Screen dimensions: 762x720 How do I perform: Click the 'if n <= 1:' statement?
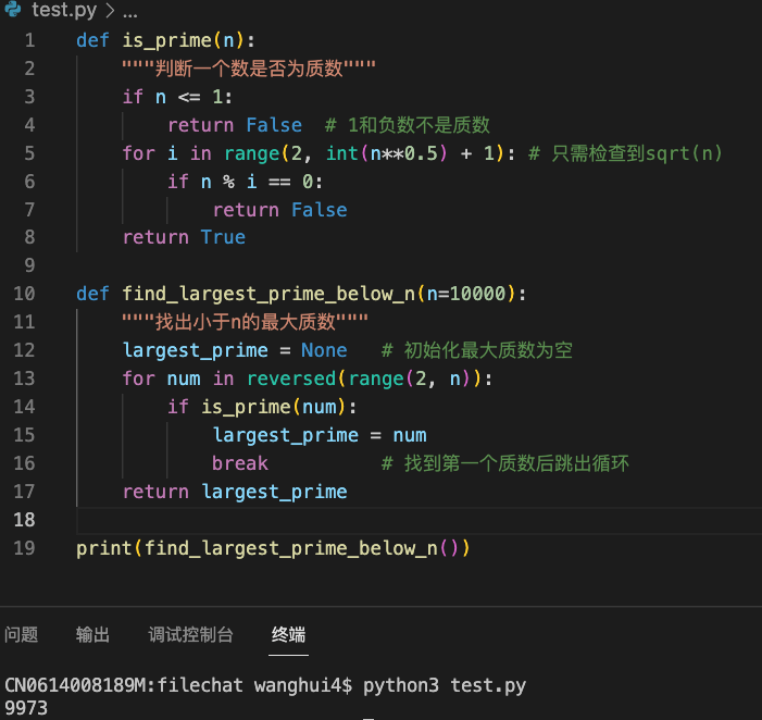coord(177,97)
